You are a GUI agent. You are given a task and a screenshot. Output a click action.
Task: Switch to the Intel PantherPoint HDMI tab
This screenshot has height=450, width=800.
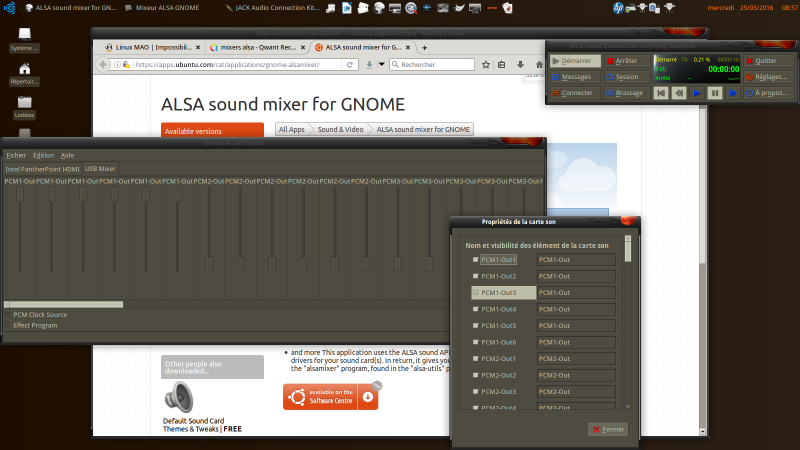[42, 169]
